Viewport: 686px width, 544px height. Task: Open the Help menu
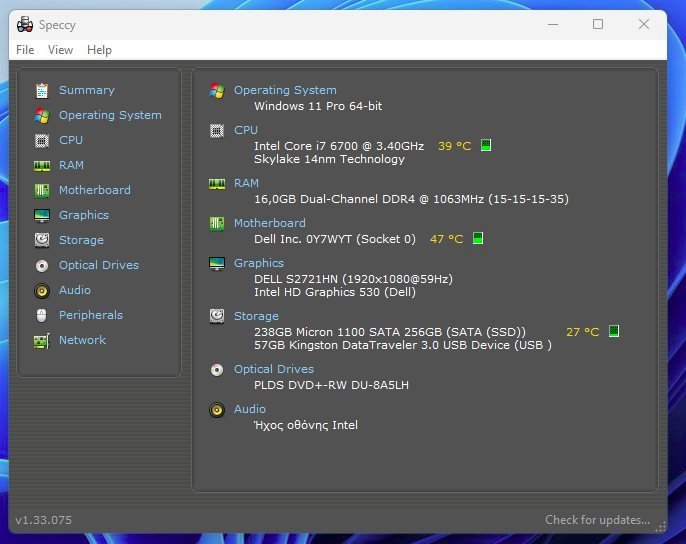(99, 50)
